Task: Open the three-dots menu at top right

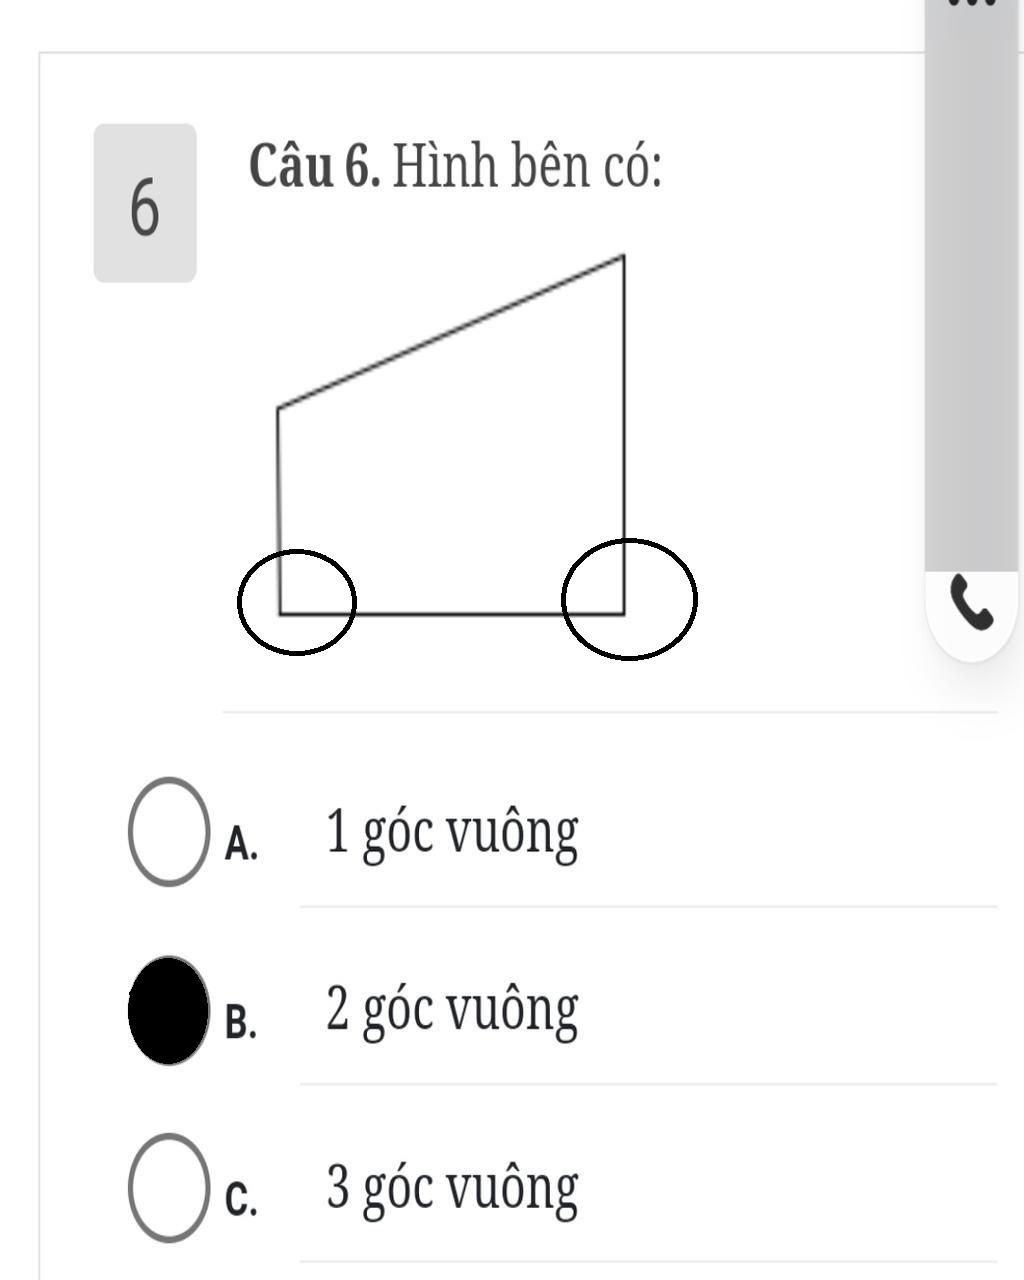Action: tap(972, 3)
